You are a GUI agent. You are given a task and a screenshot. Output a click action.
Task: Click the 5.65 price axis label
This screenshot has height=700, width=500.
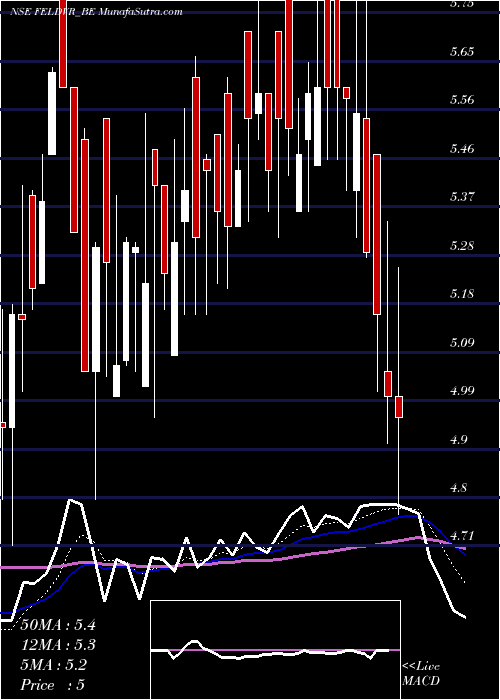(462, 52)
